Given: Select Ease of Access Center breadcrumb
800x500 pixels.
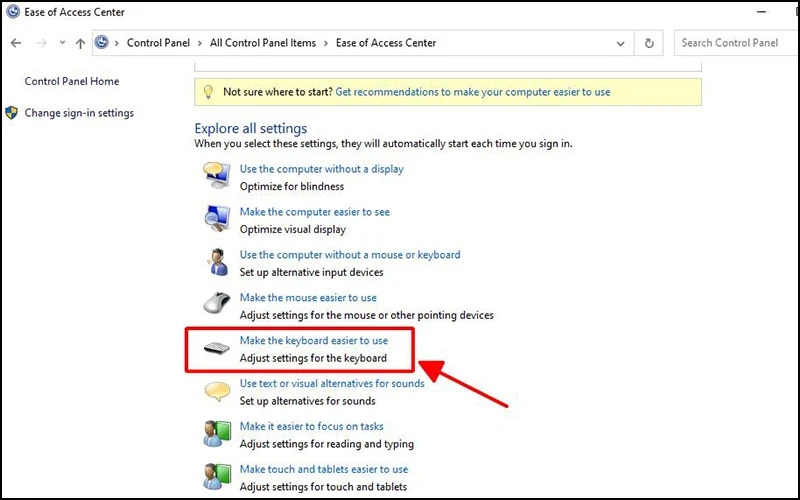Looking at the screenshot, I should pyautogui.click(x=386, y=43).
